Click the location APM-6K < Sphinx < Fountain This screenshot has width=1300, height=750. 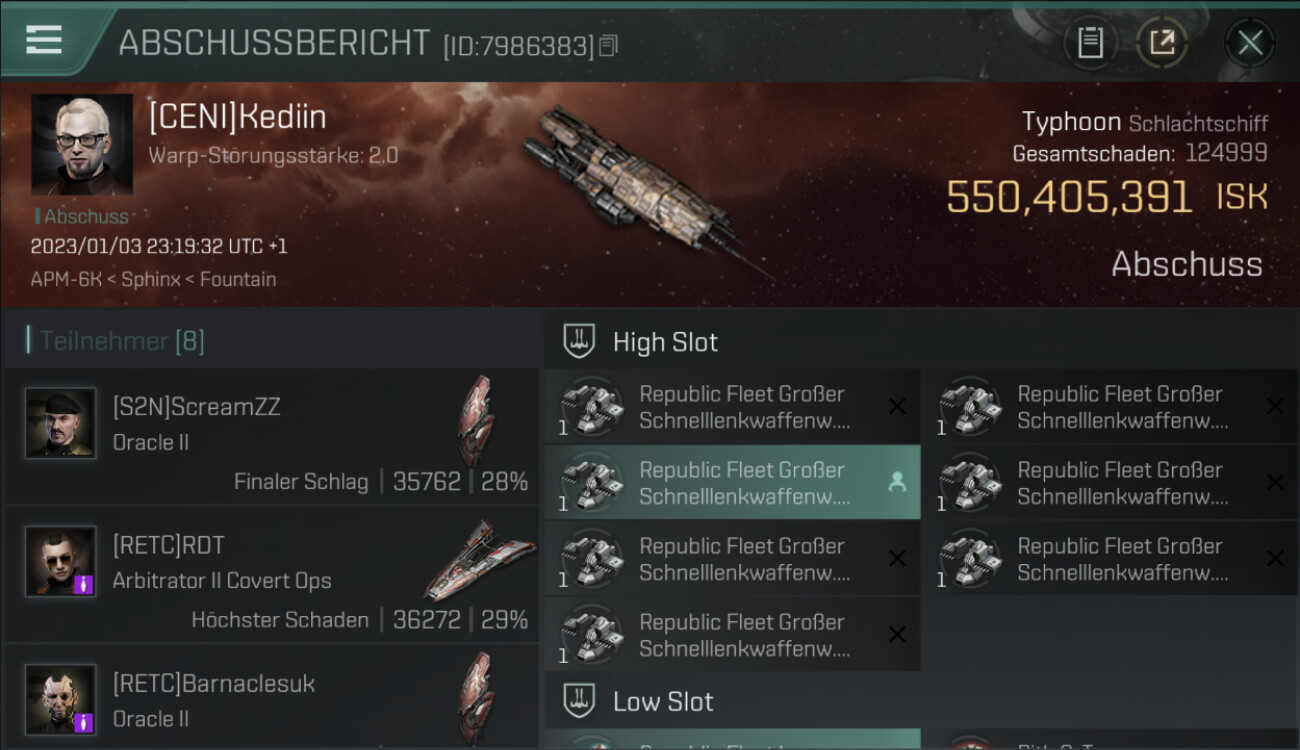coord(153,279)
